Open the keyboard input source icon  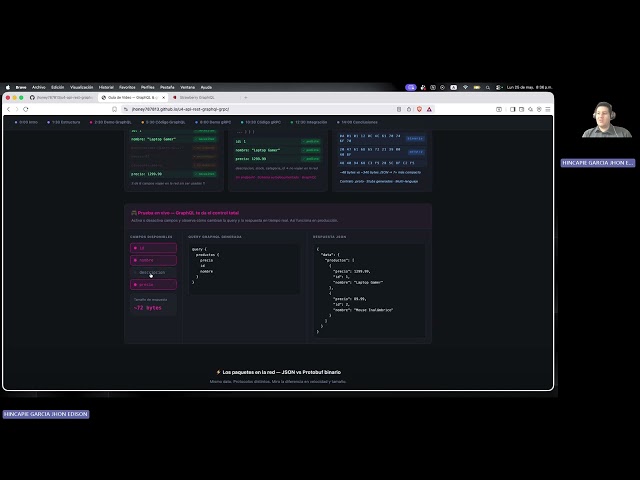[x=453, y=87]
